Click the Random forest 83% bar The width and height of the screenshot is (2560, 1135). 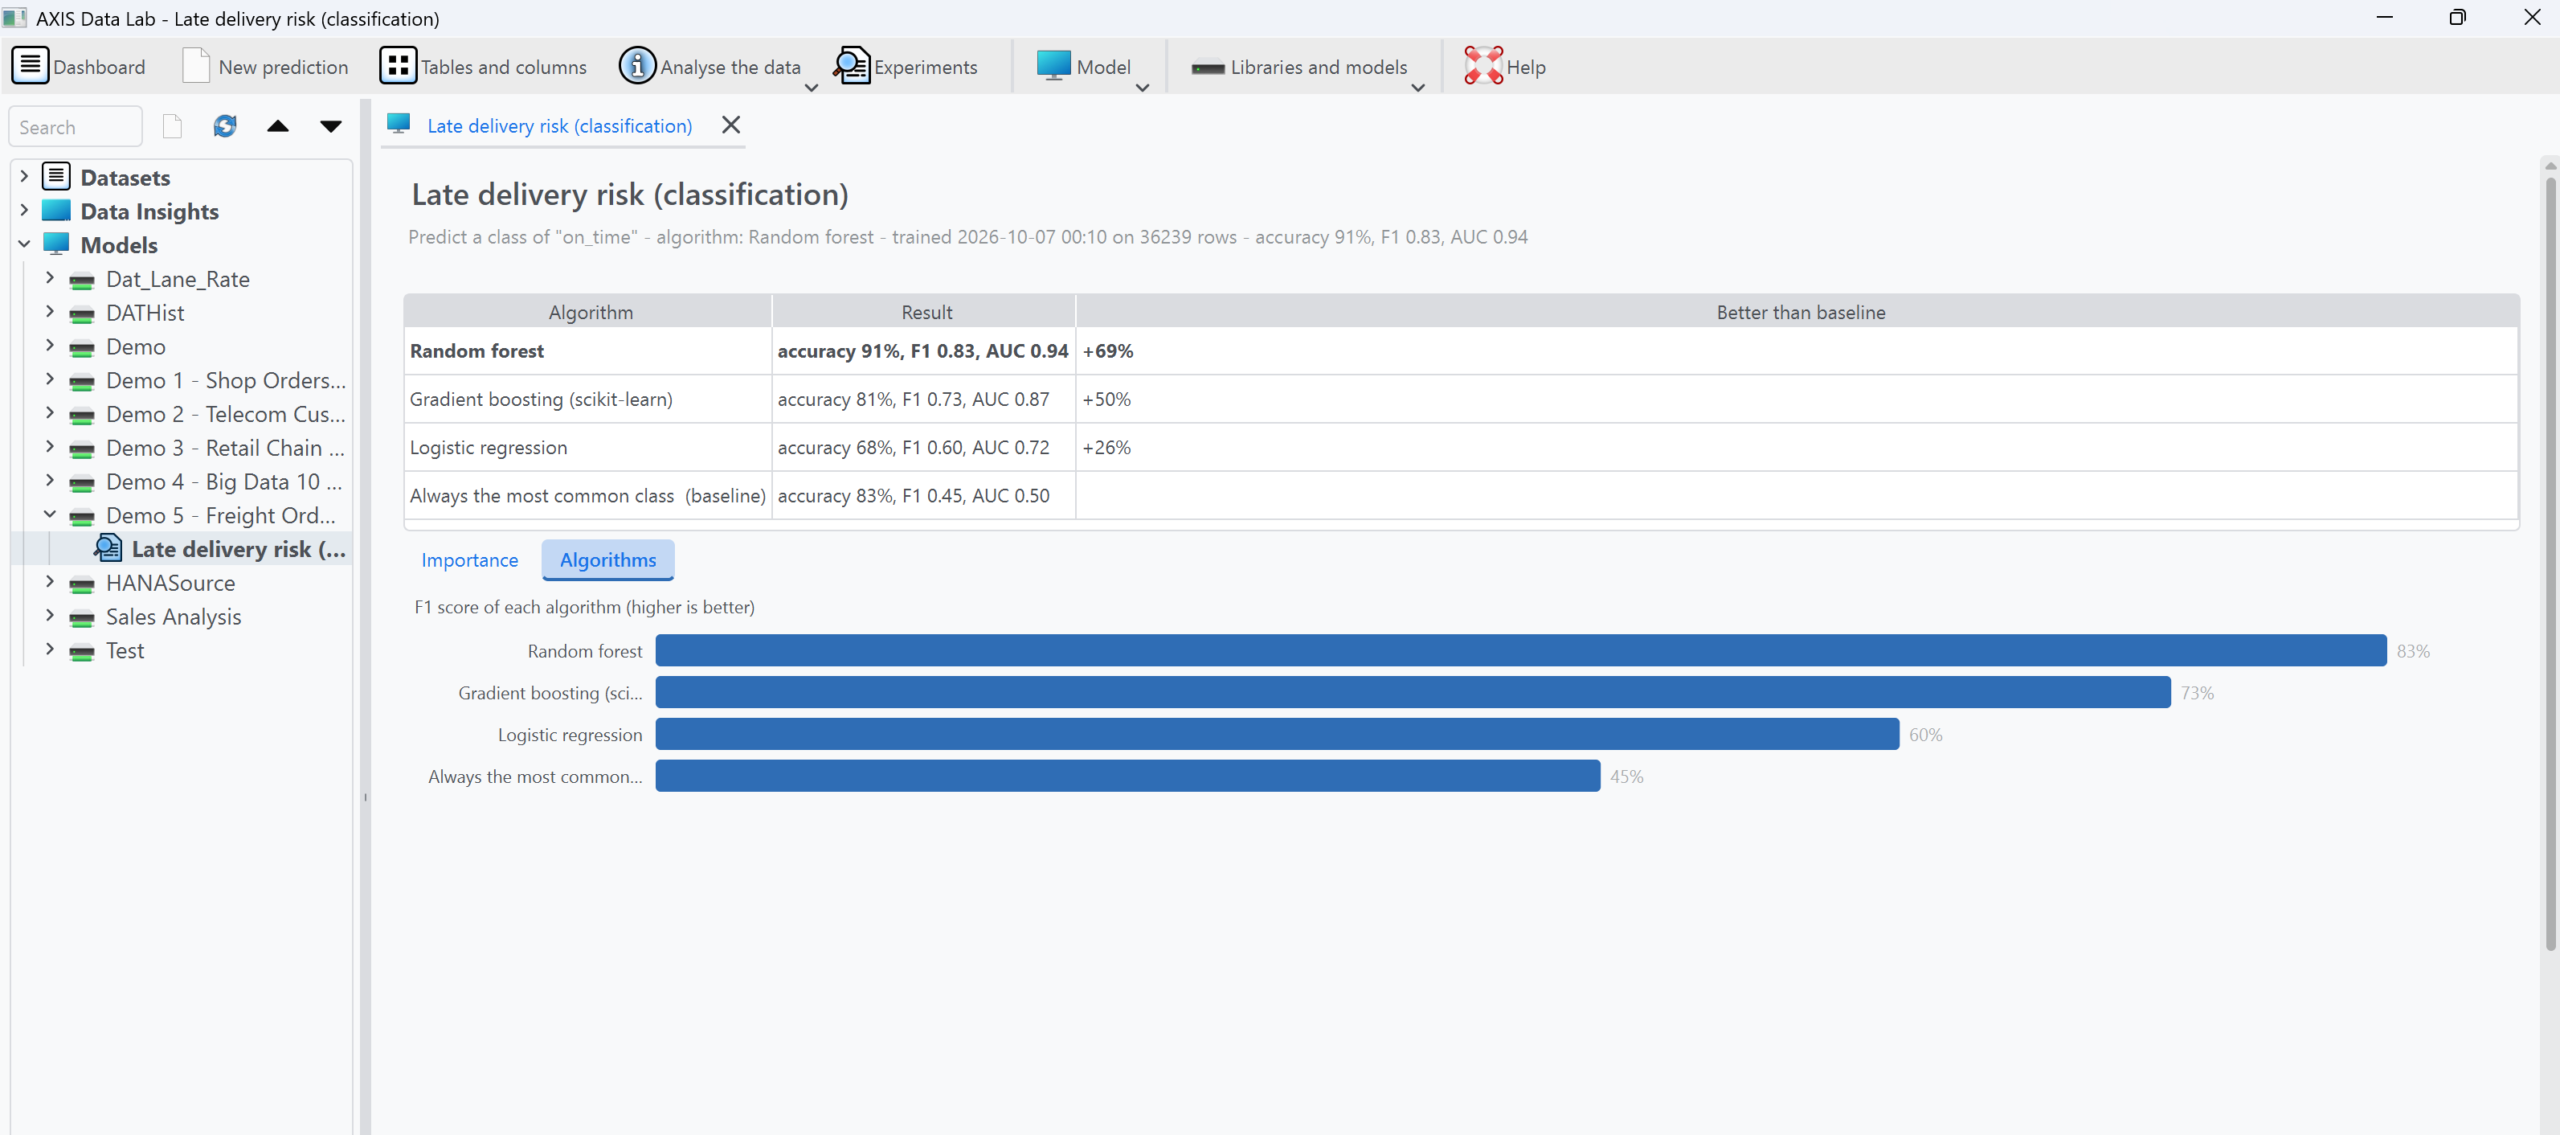point(1521,650)
